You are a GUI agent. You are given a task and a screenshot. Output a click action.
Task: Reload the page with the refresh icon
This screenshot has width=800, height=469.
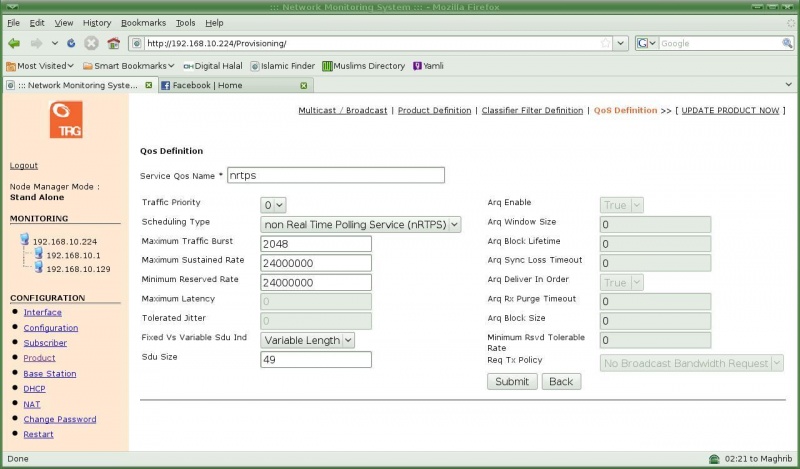click(x=70, y=44)
